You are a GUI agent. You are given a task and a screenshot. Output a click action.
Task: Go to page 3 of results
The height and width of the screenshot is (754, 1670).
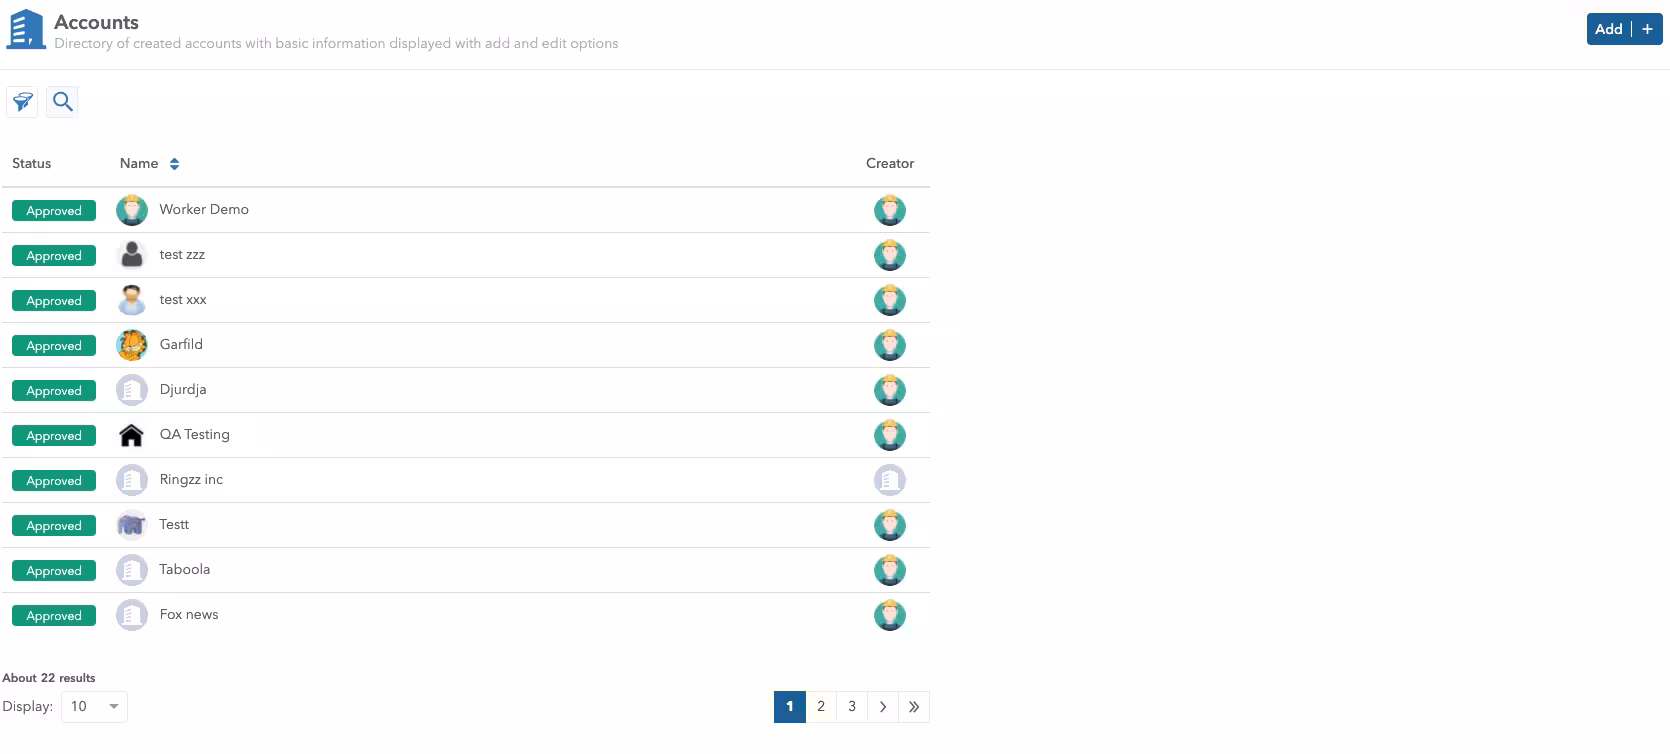click(852, 707)
